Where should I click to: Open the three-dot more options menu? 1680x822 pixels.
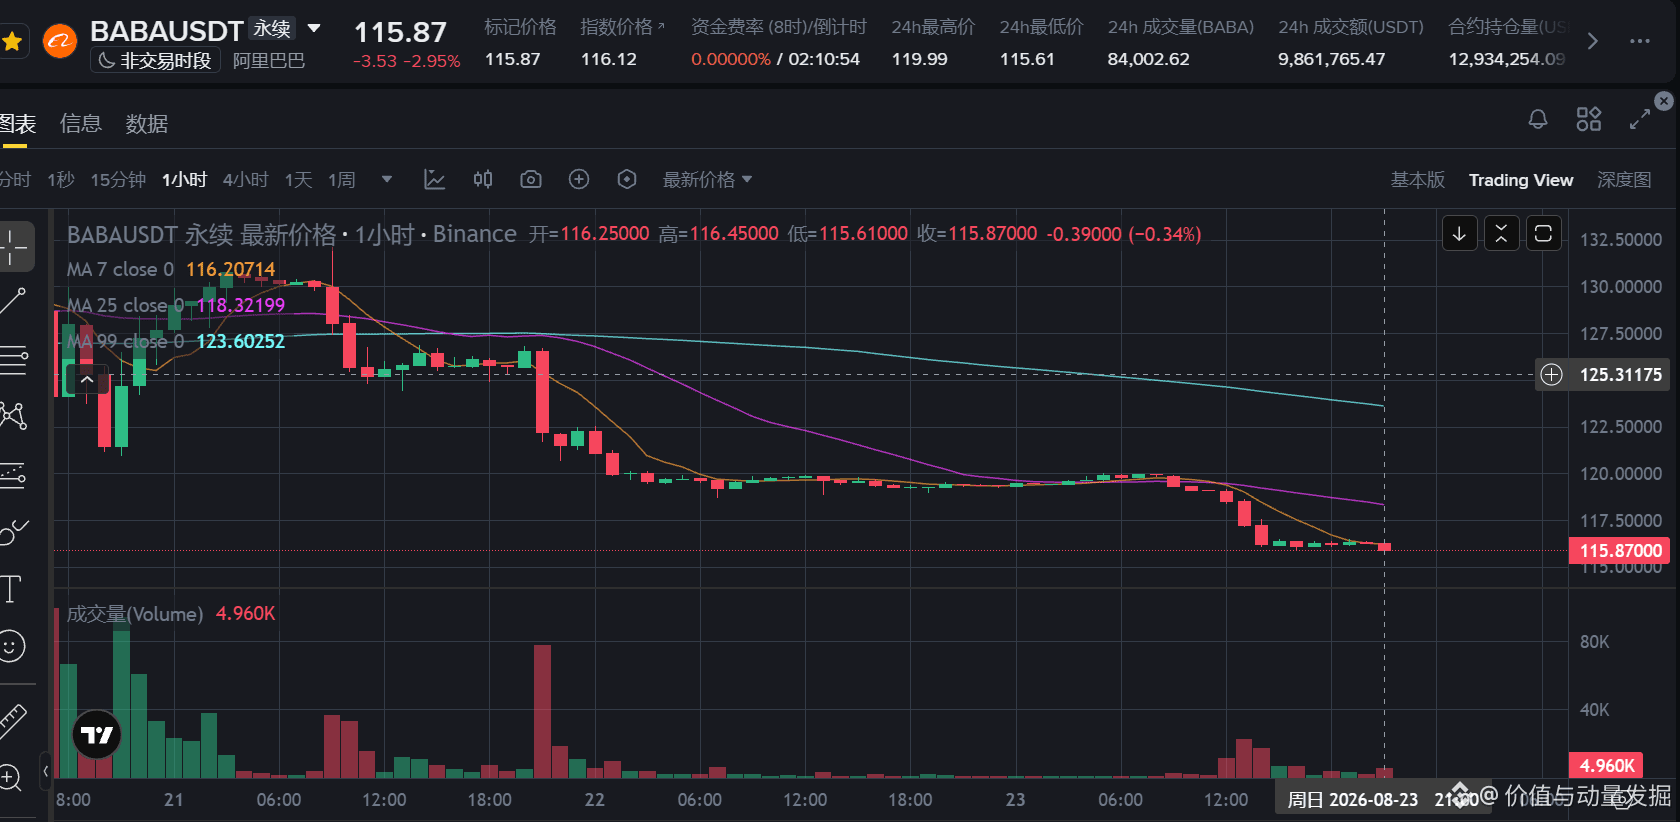point(1640,42)
